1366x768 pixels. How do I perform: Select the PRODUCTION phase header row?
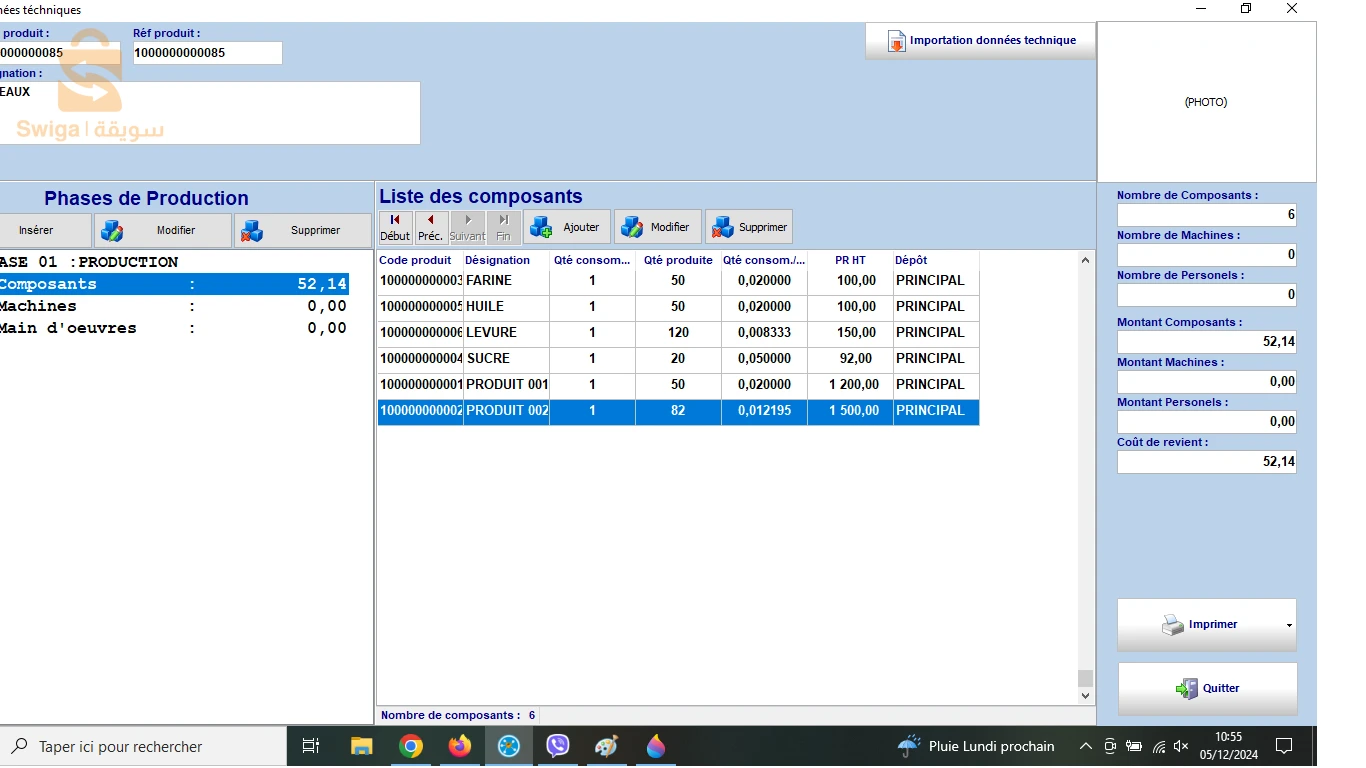(x=174, y=262)
